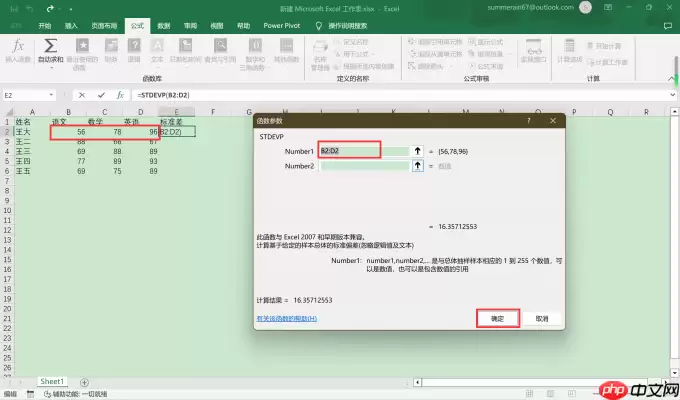Open the Date and Time functions icon
This screenshot has width=680, height=400.
point(186,45)
